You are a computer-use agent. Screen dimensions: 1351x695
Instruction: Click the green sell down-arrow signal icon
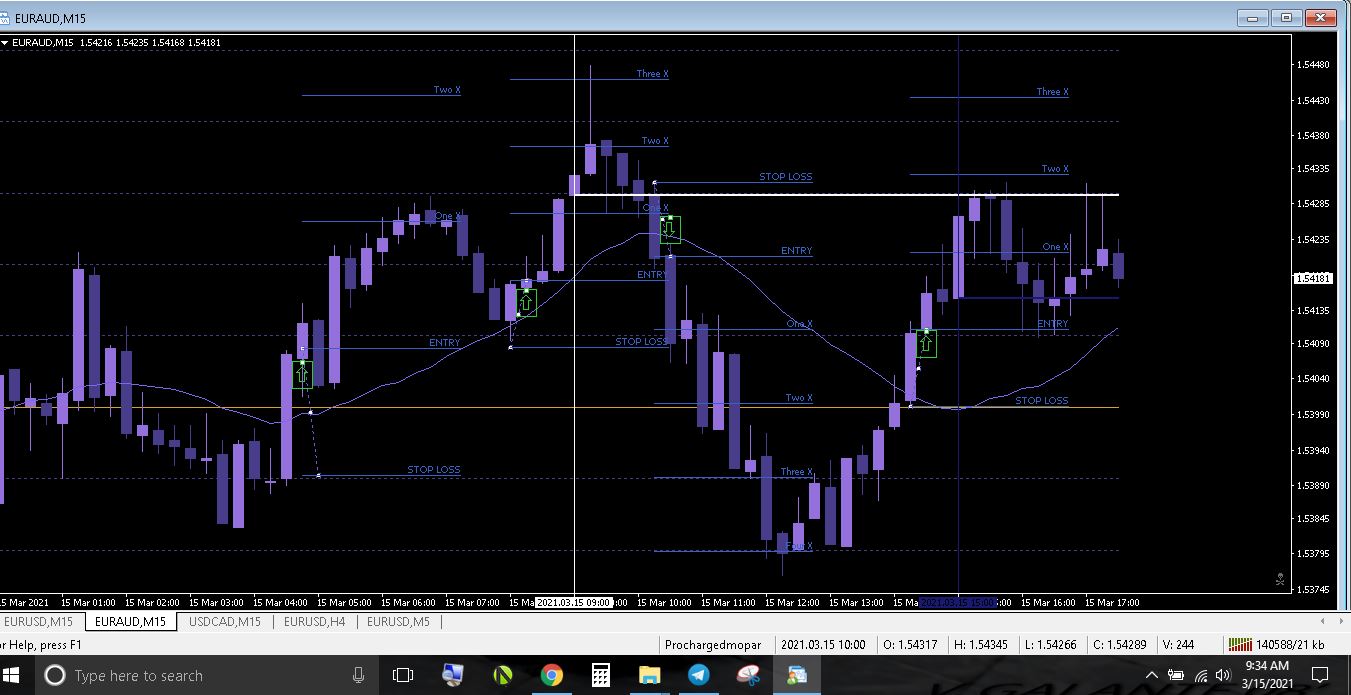coord(670,229)
